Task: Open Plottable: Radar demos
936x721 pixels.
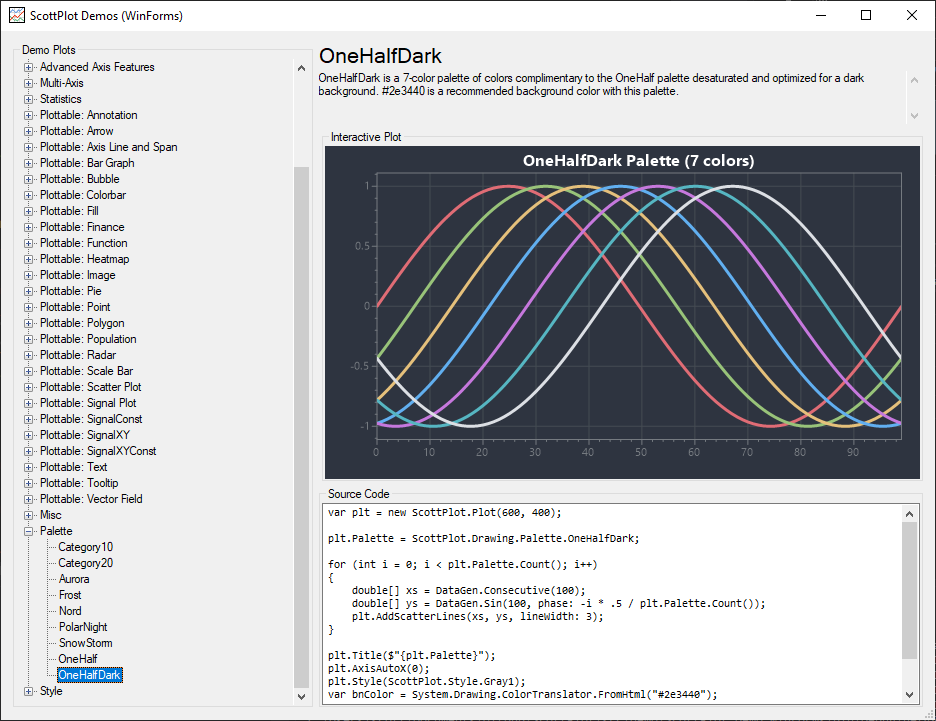Action: click(x=78, y=355)
